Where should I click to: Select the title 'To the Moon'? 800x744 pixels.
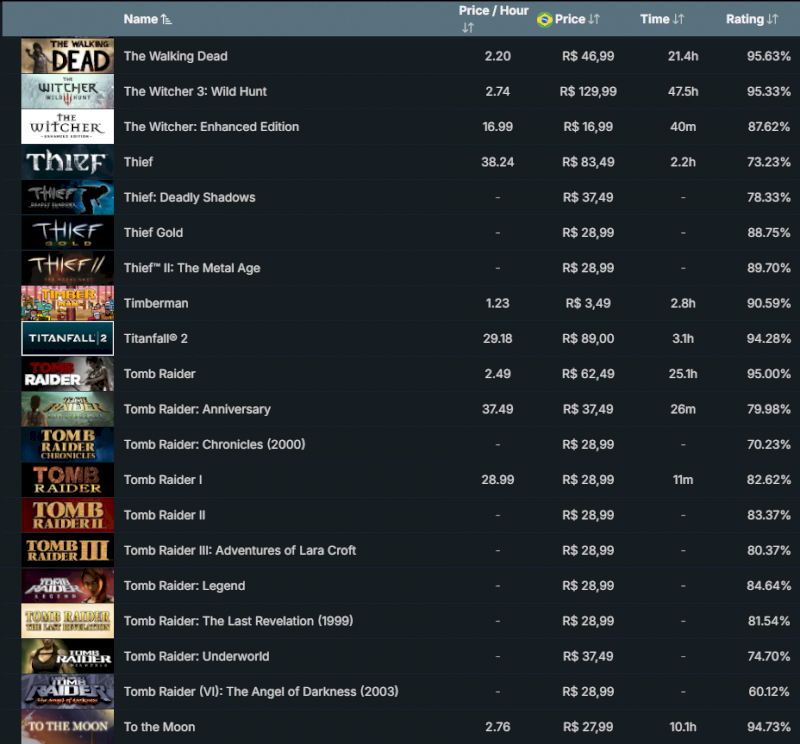pos(159,727)
